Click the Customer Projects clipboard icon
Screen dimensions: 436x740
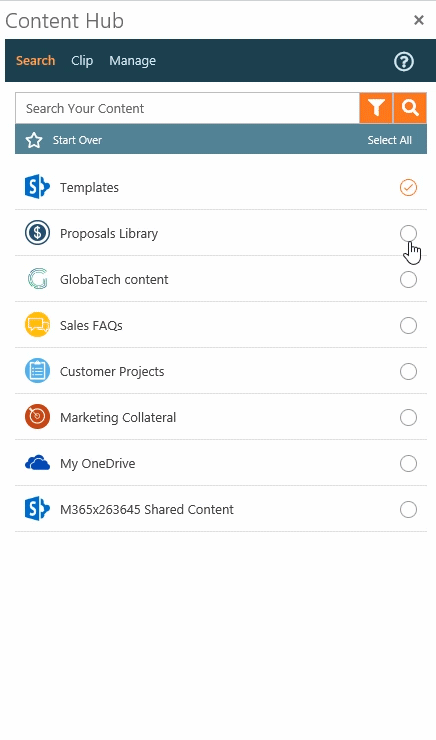point(37,371)
